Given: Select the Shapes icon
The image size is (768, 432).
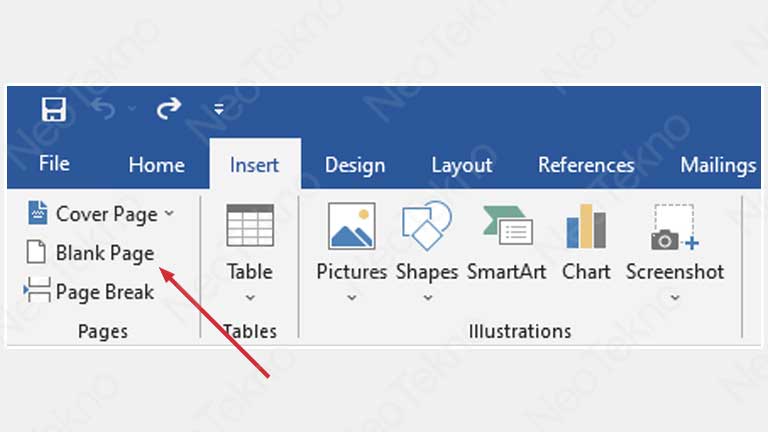Looking at the screenshot, I should [426, 226].
